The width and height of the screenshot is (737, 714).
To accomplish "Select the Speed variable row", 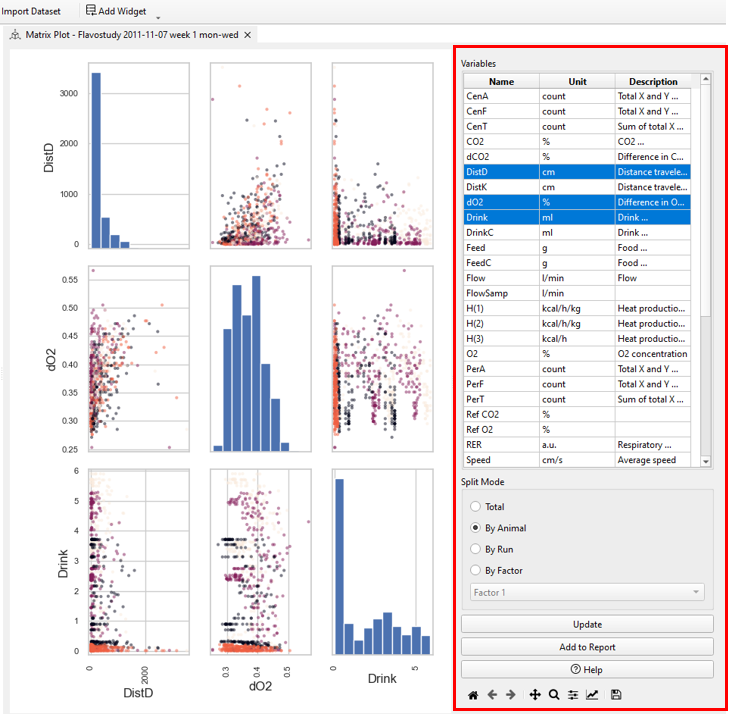I will point(577,460).
